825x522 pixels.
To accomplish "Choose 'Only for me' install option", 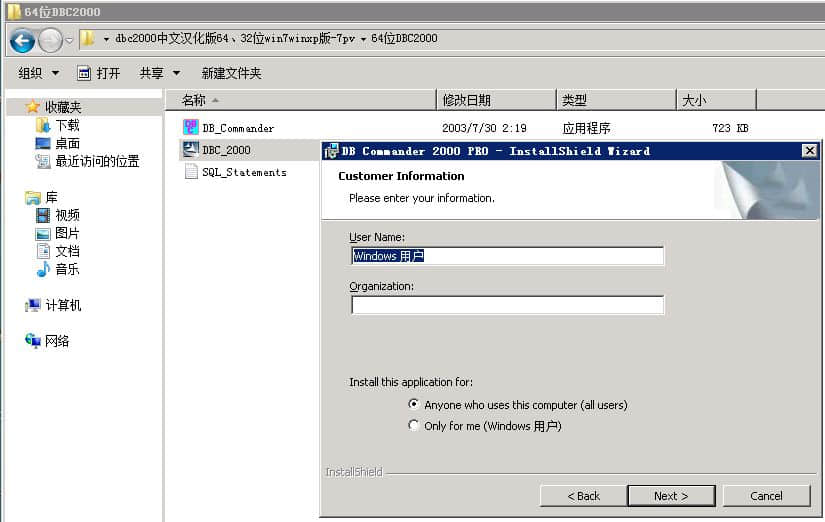I will [415, 426].
